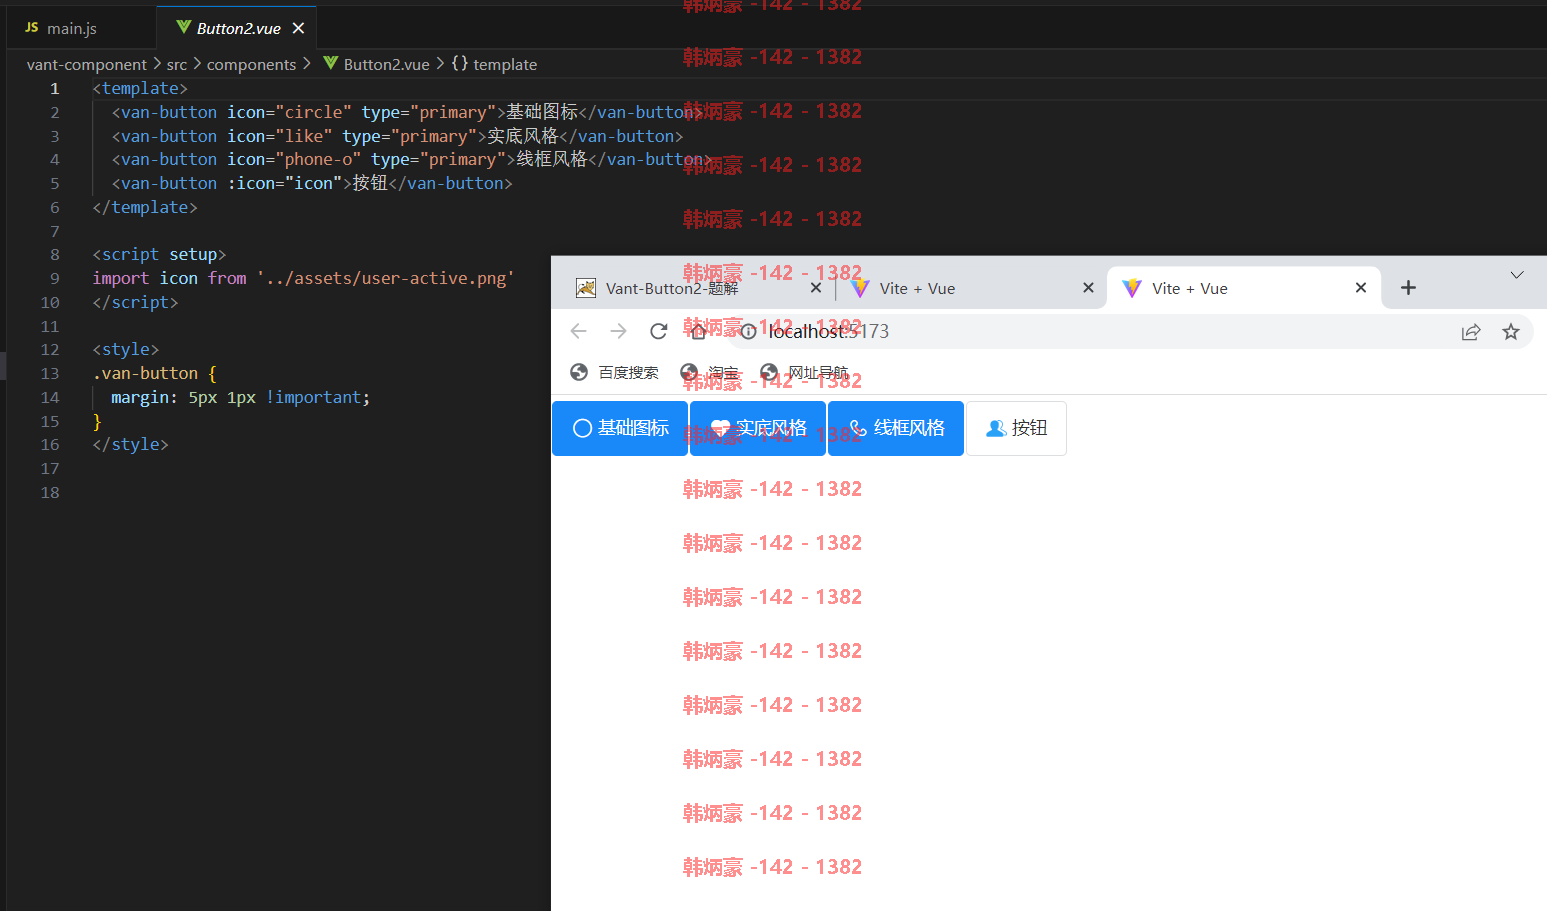
Task: Reload the localhost page
Action: [658, 331]
